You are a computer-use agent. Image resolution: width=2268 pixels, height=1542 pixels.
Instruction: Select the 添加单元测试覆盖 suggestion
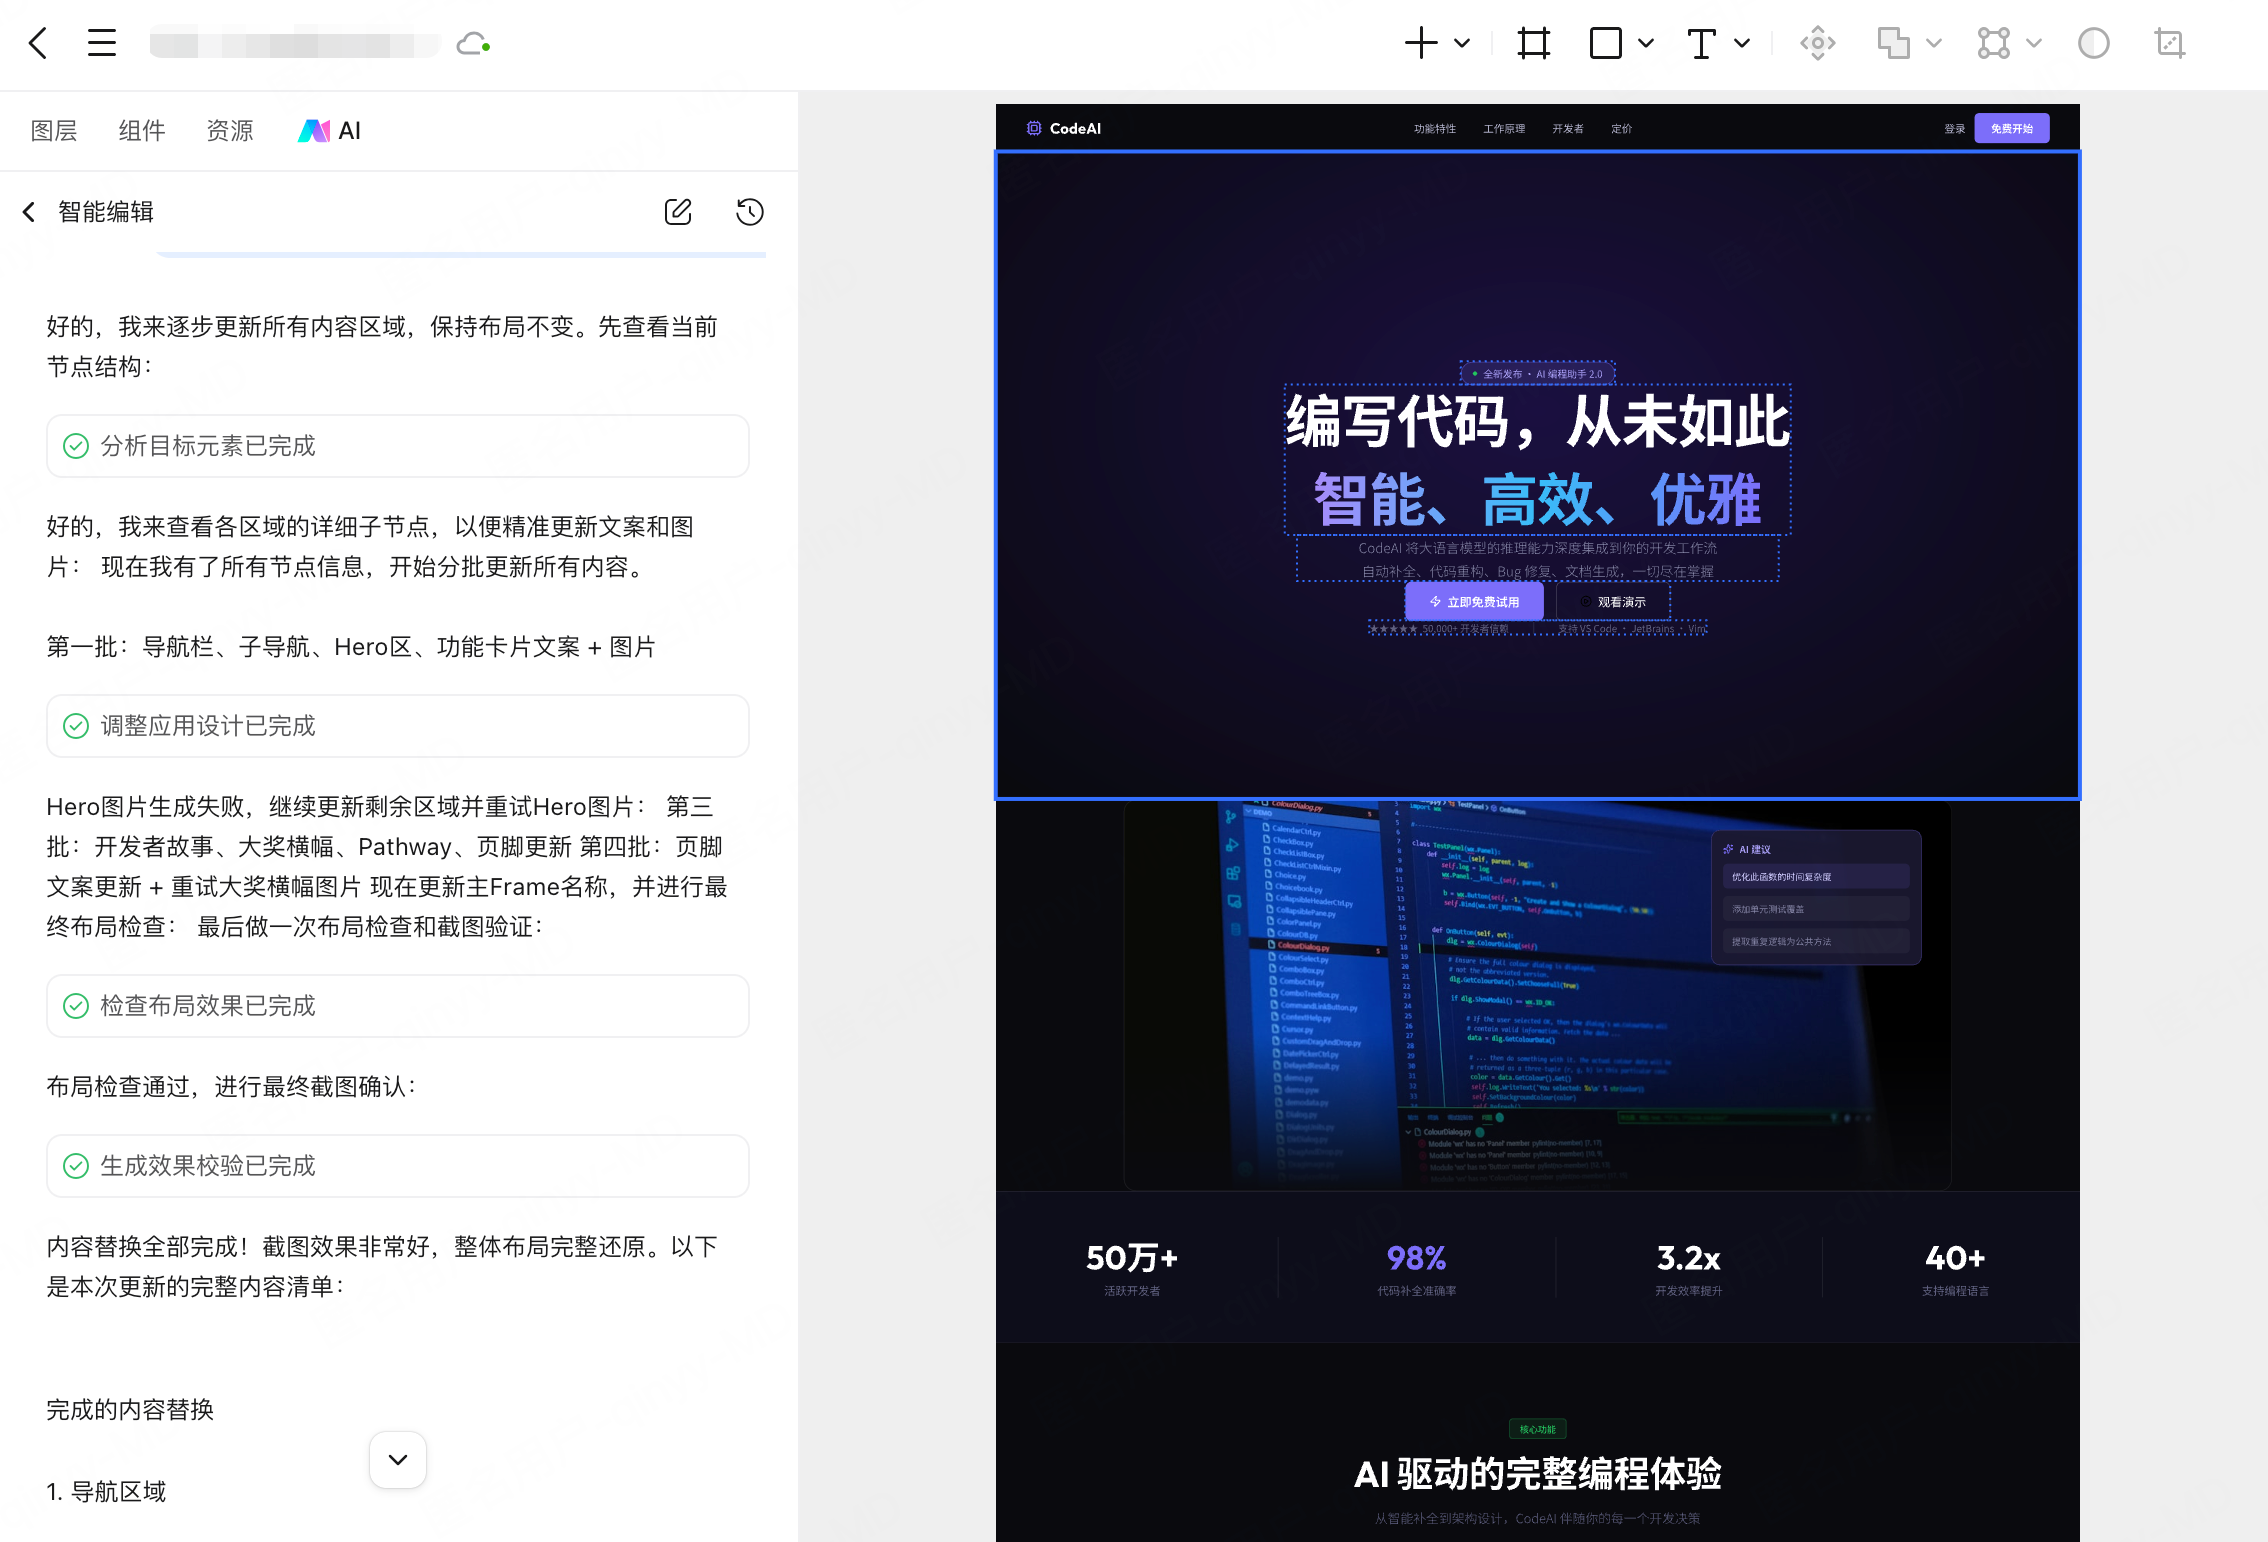1816,909
